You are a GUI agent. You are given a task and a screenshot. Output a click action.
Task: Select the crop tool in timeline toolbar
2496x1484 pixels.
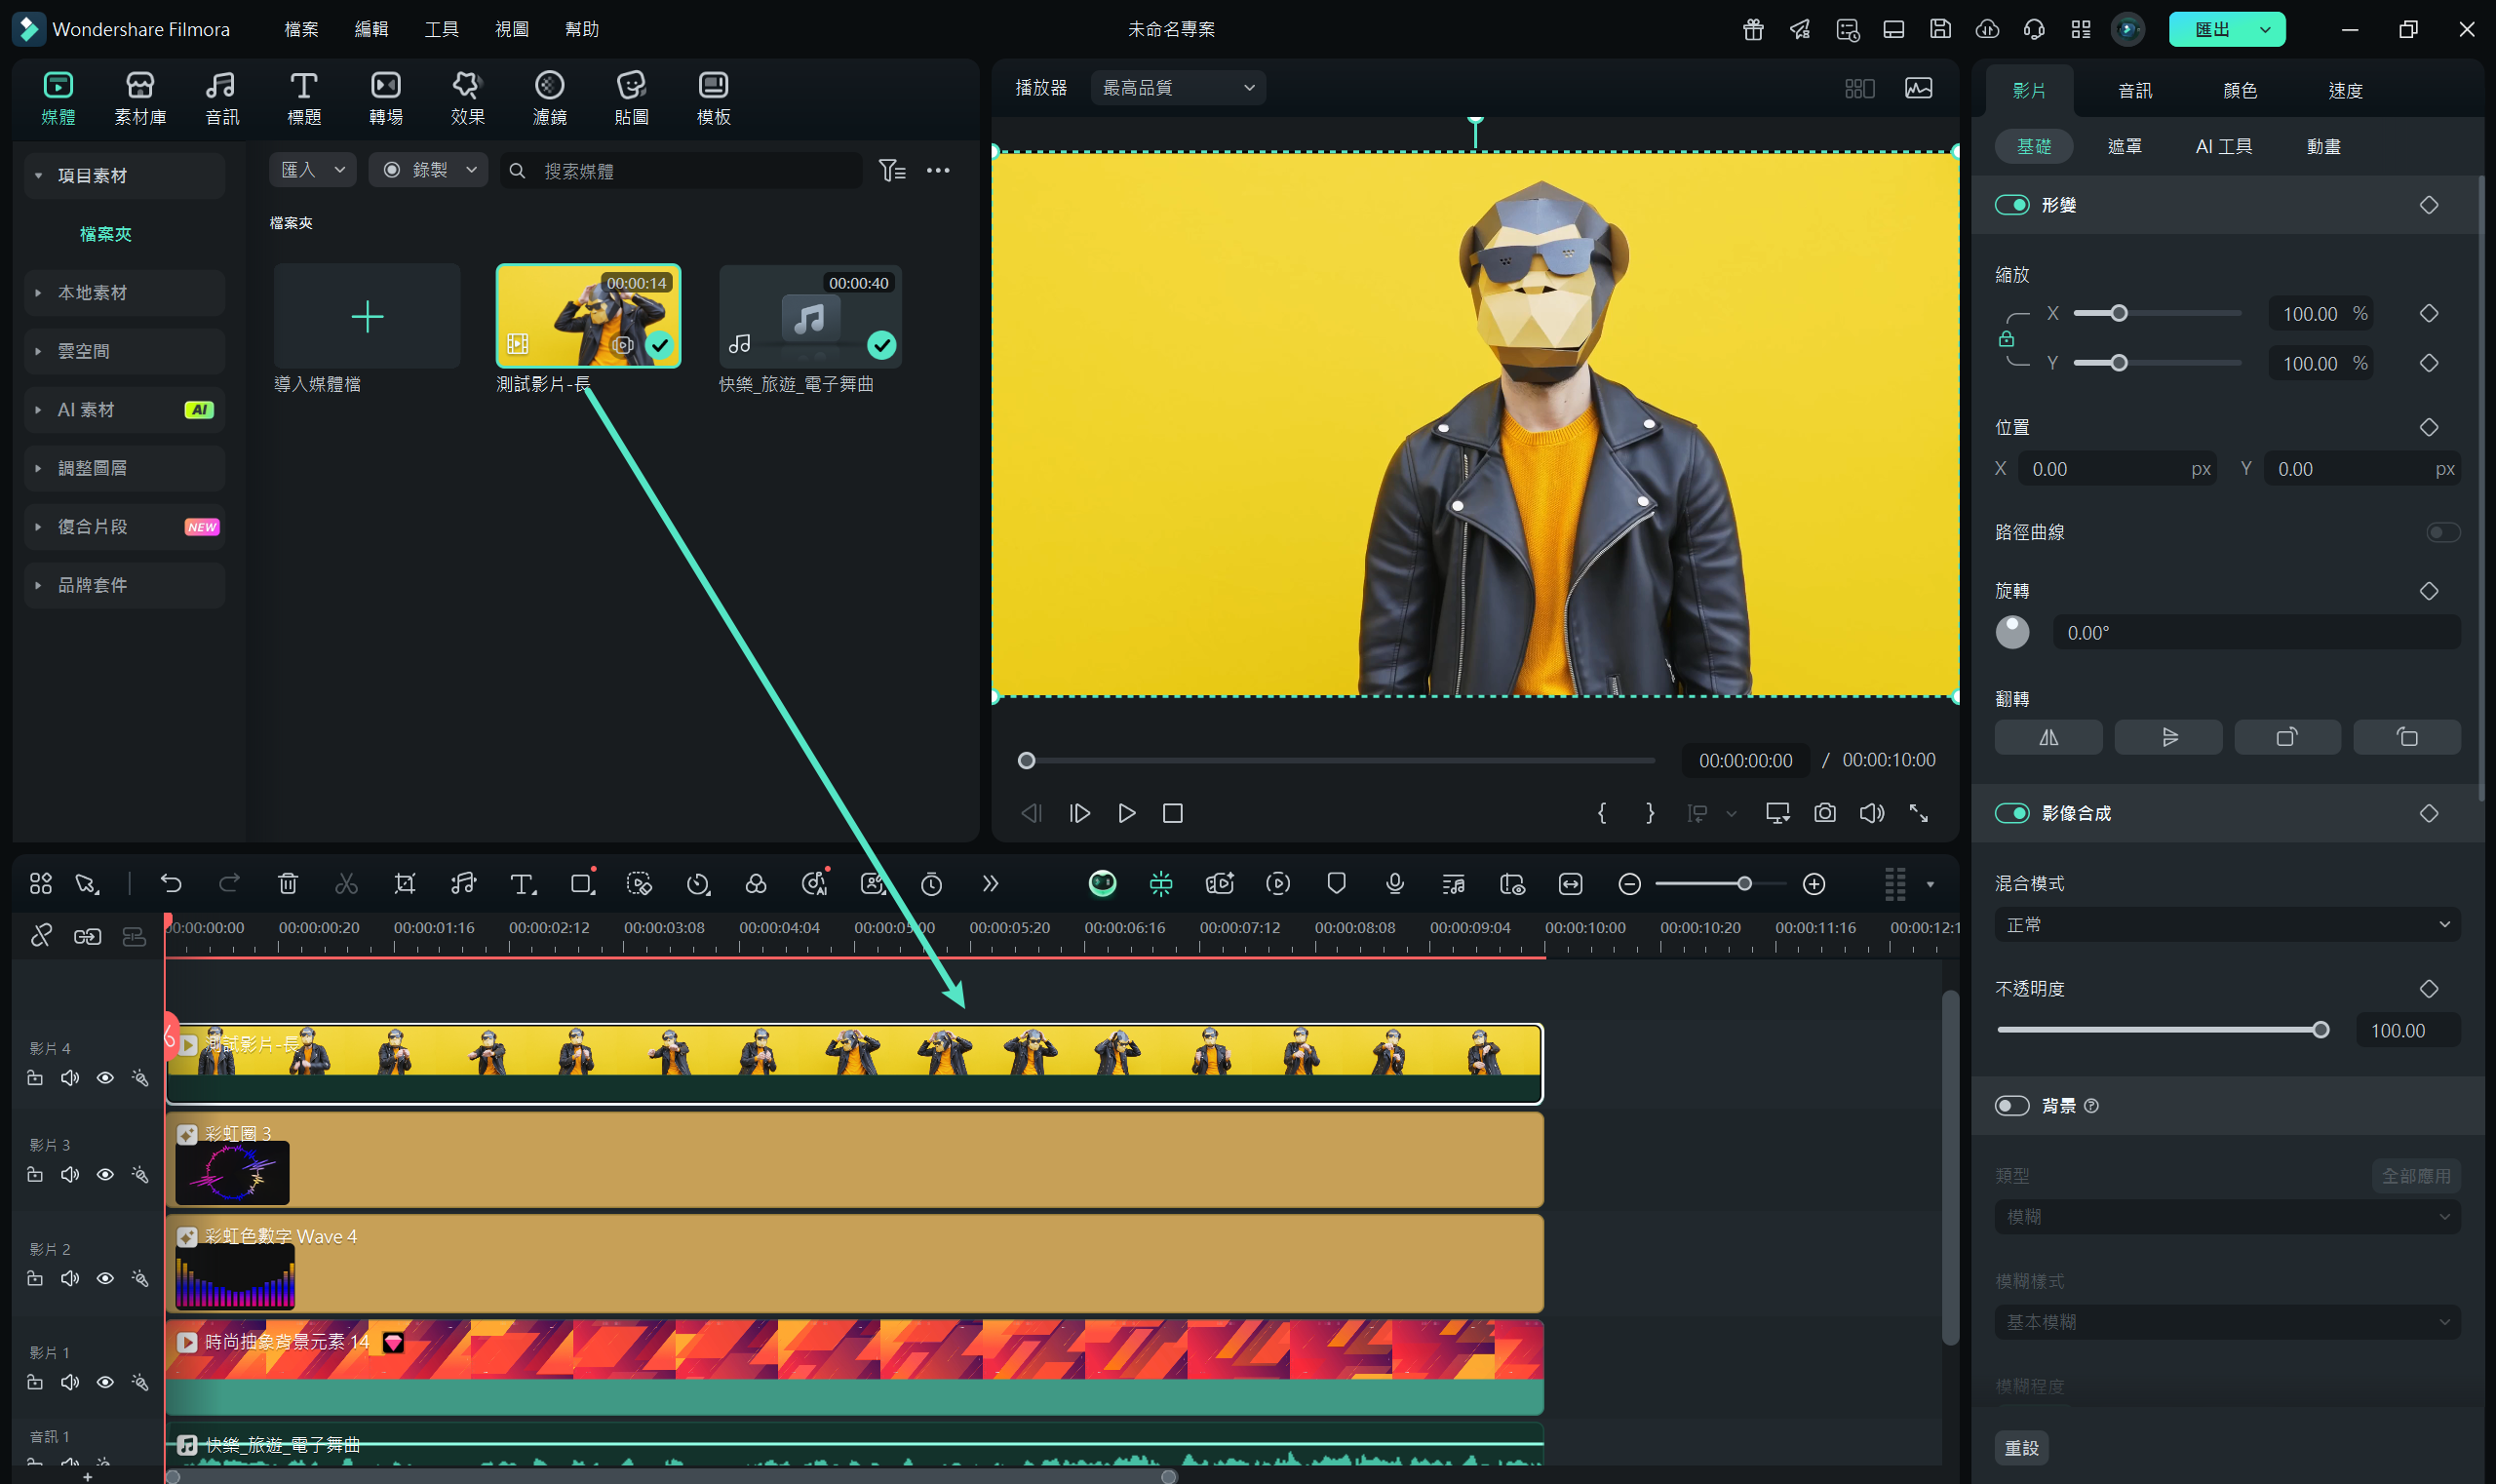(405, 883)
